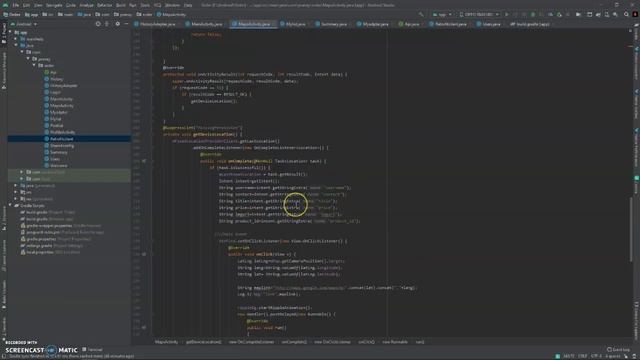
Task: Expand the java (generated) folder
Action: pyautogui.click(x=16, y=185)
